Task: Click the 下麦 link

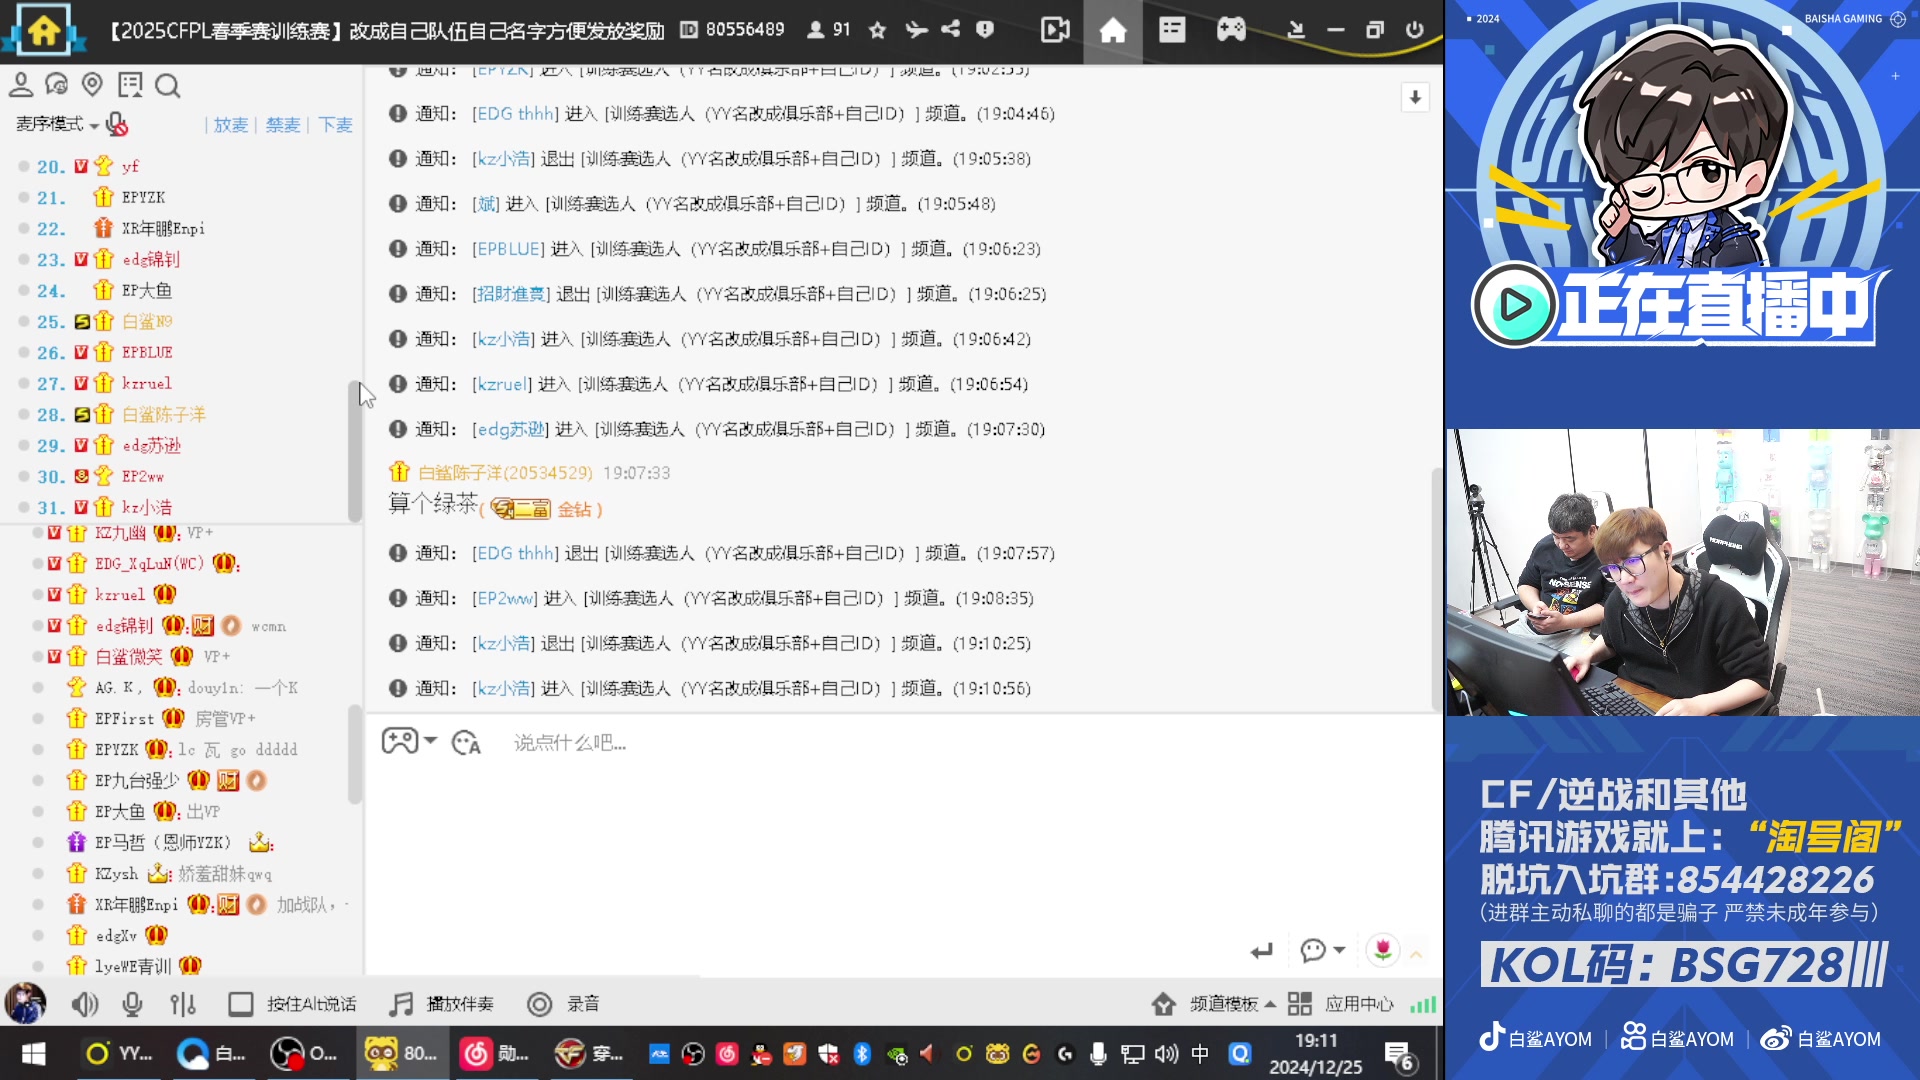Action: pos(336,125)
